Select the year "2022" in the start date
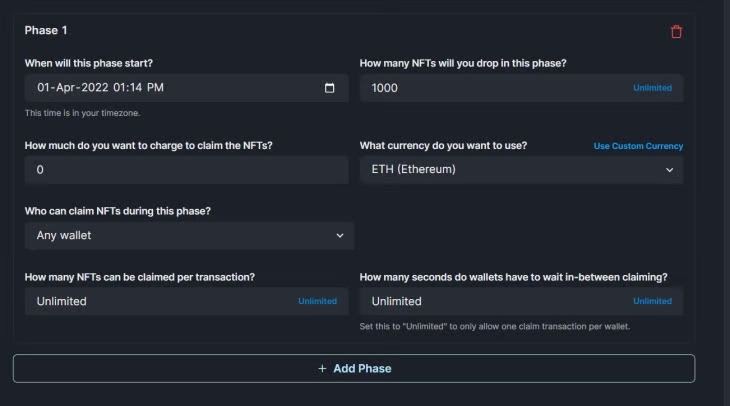This screenshot has width=730, height=406. (x=95, y=88)
